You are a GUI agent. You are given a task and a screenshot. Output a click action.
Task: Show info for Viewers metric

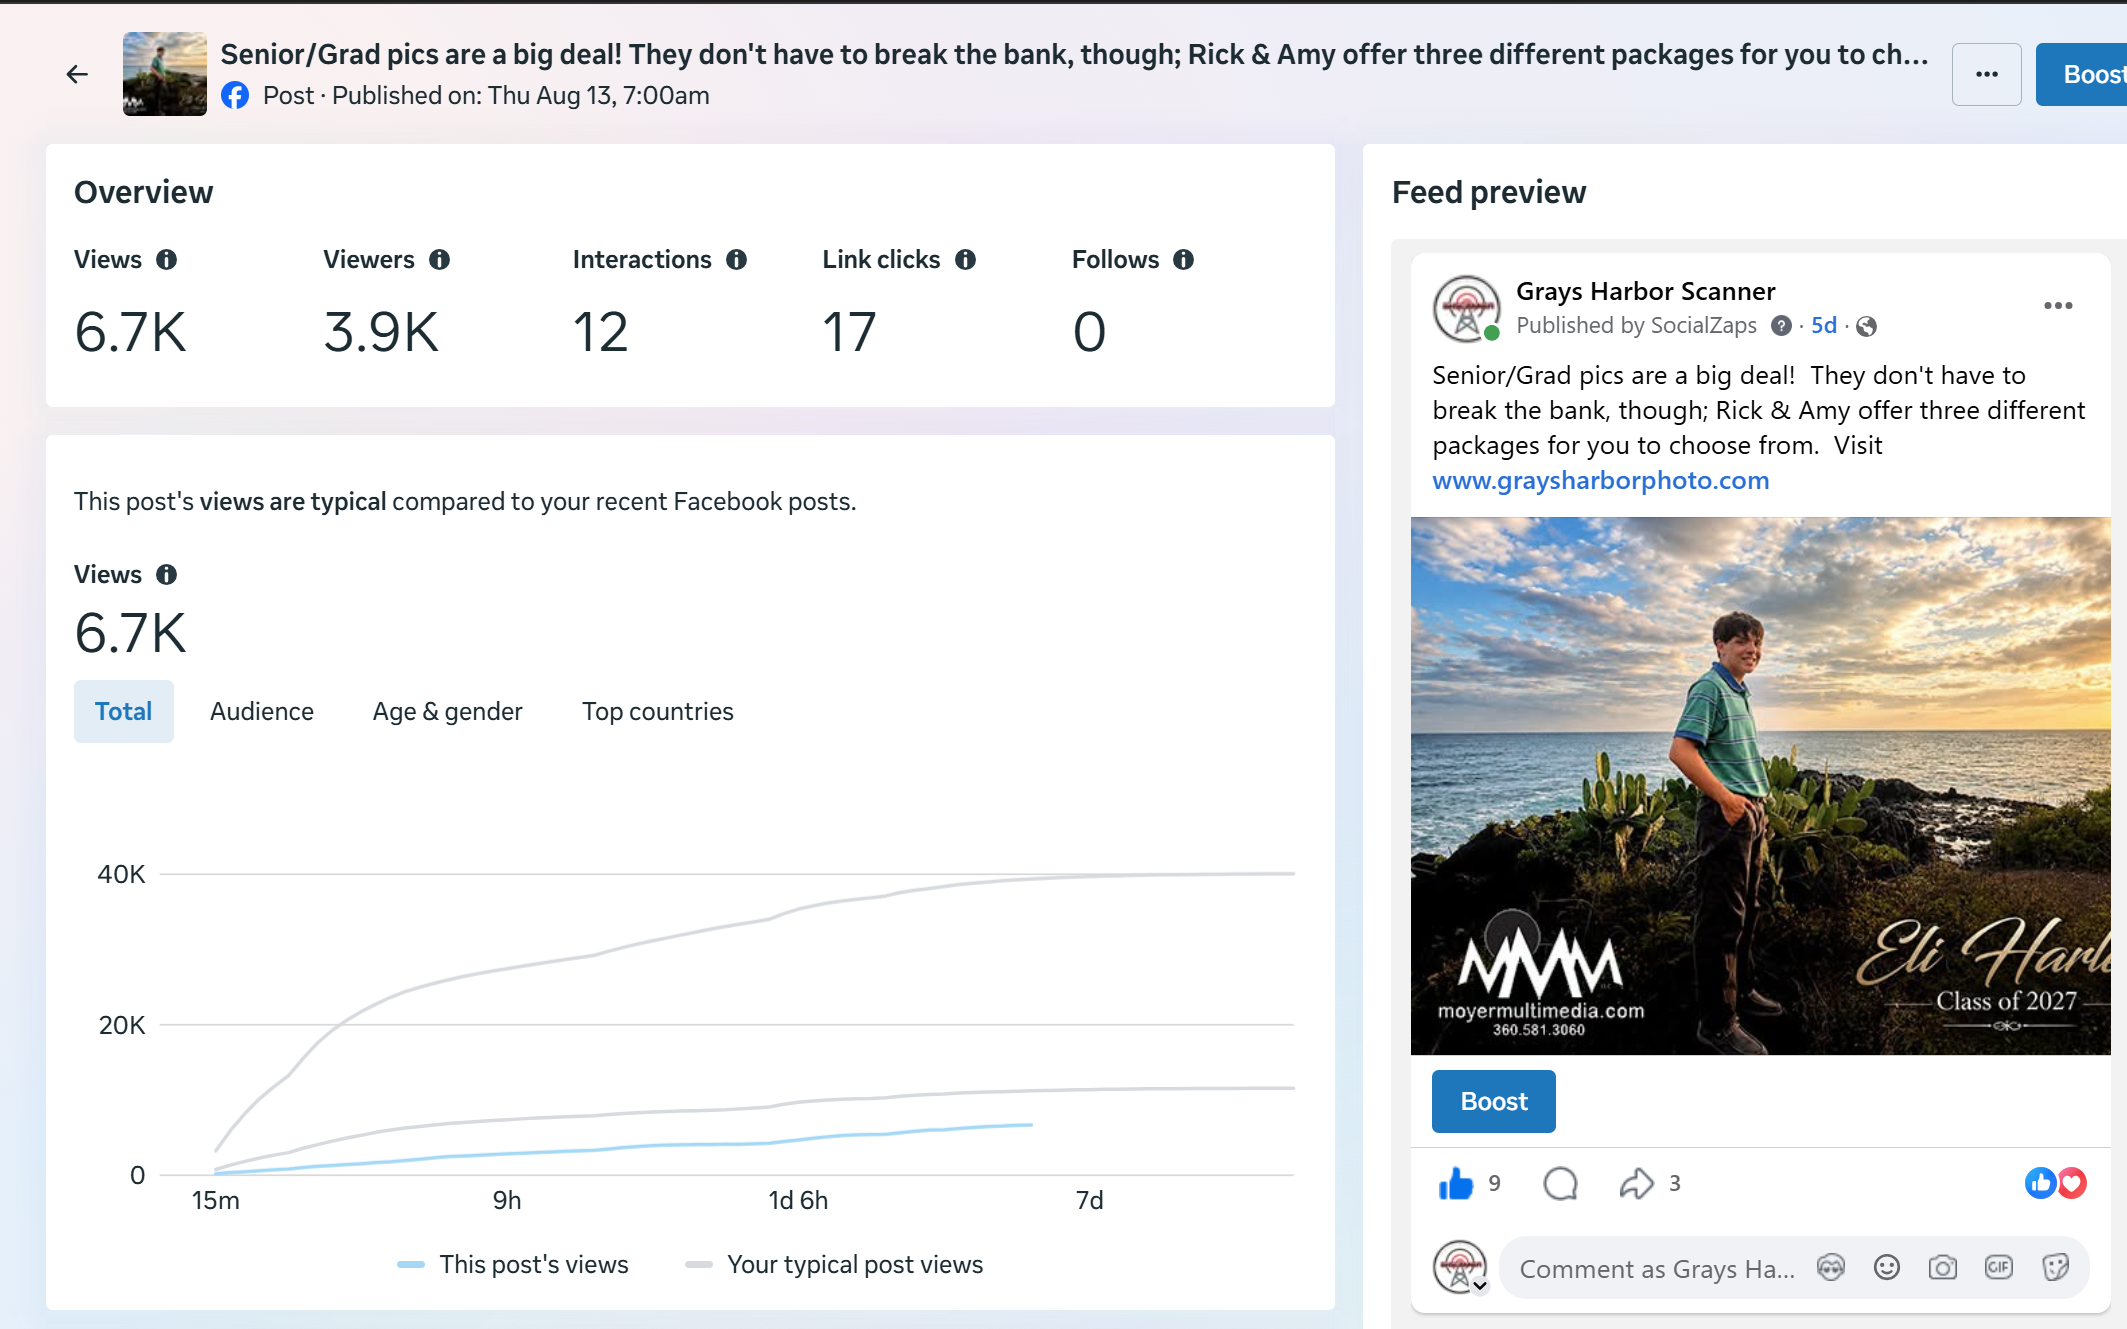pyautogui.click(x=440, y=260)
